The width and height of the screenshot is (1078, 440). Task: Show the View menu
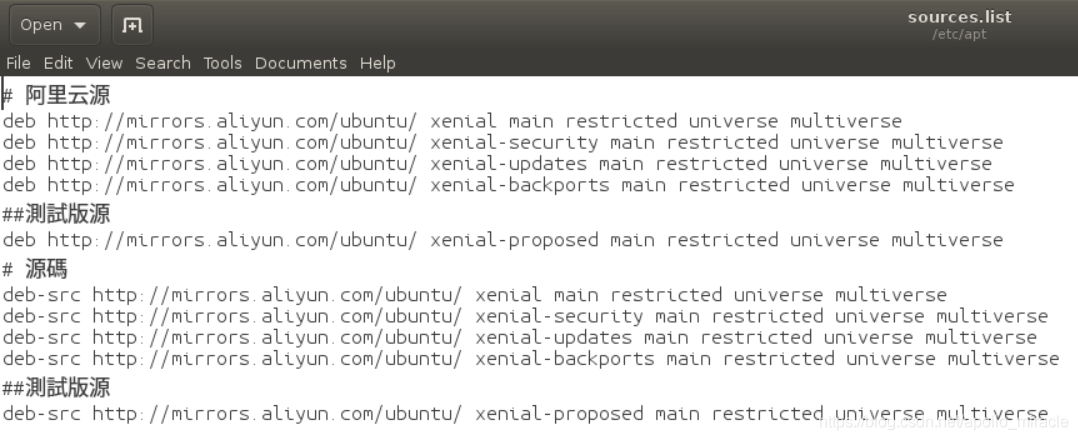(104, 63)
